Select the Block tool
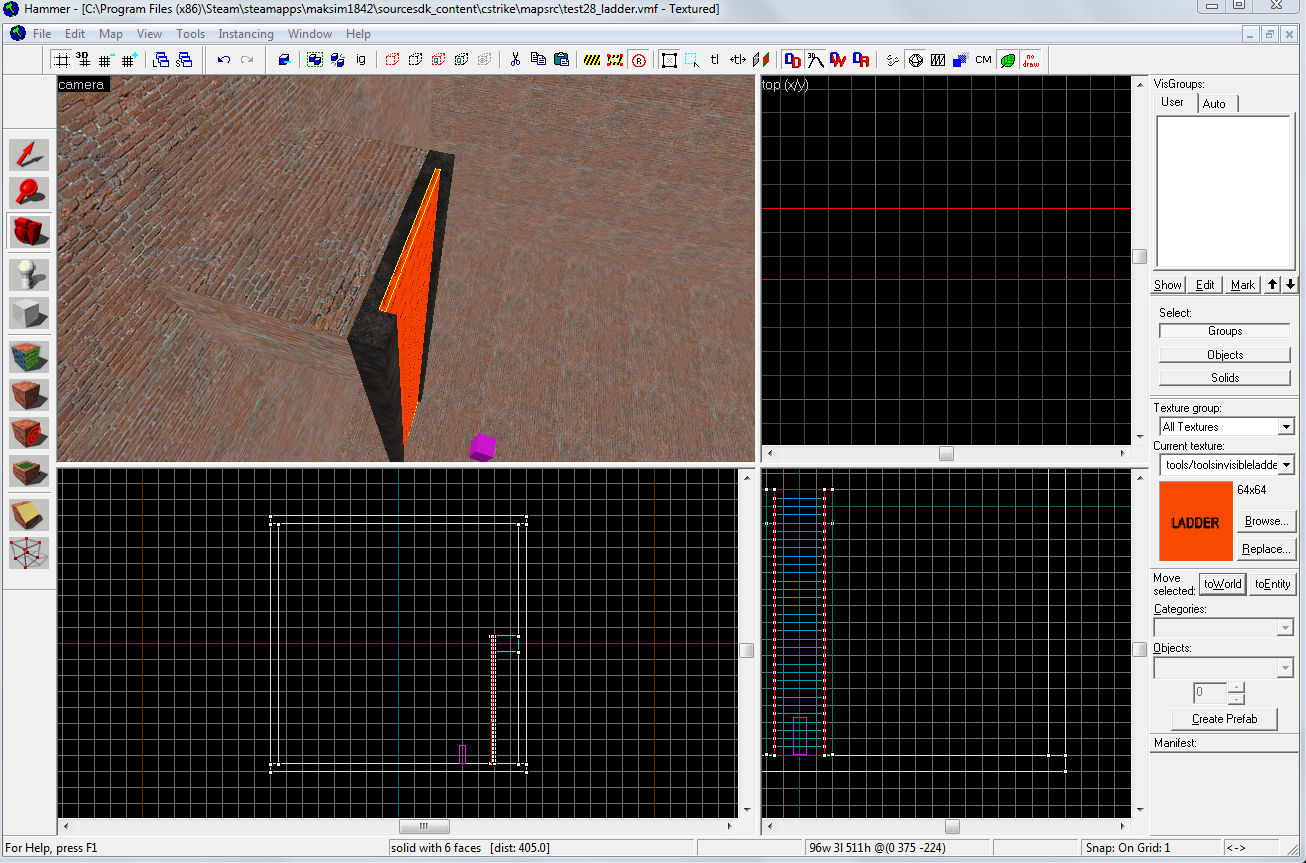The height and width of the screenshot is (863, 1306). click(x=29, y=313)
